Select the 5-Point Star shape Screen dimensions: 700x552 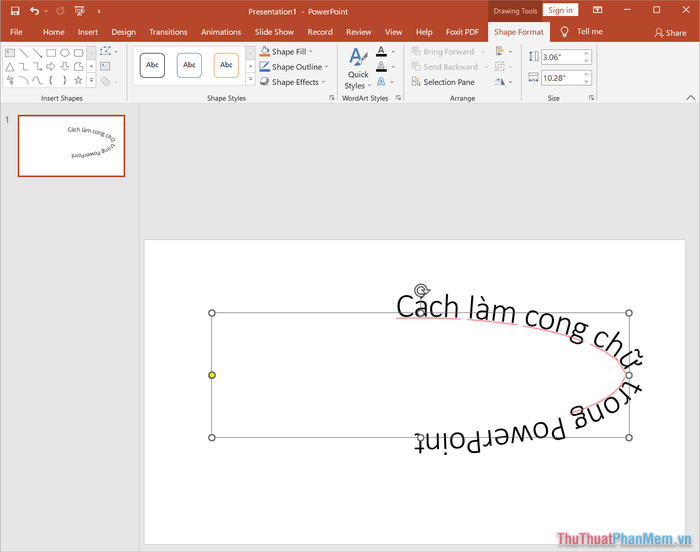[79, 80]
